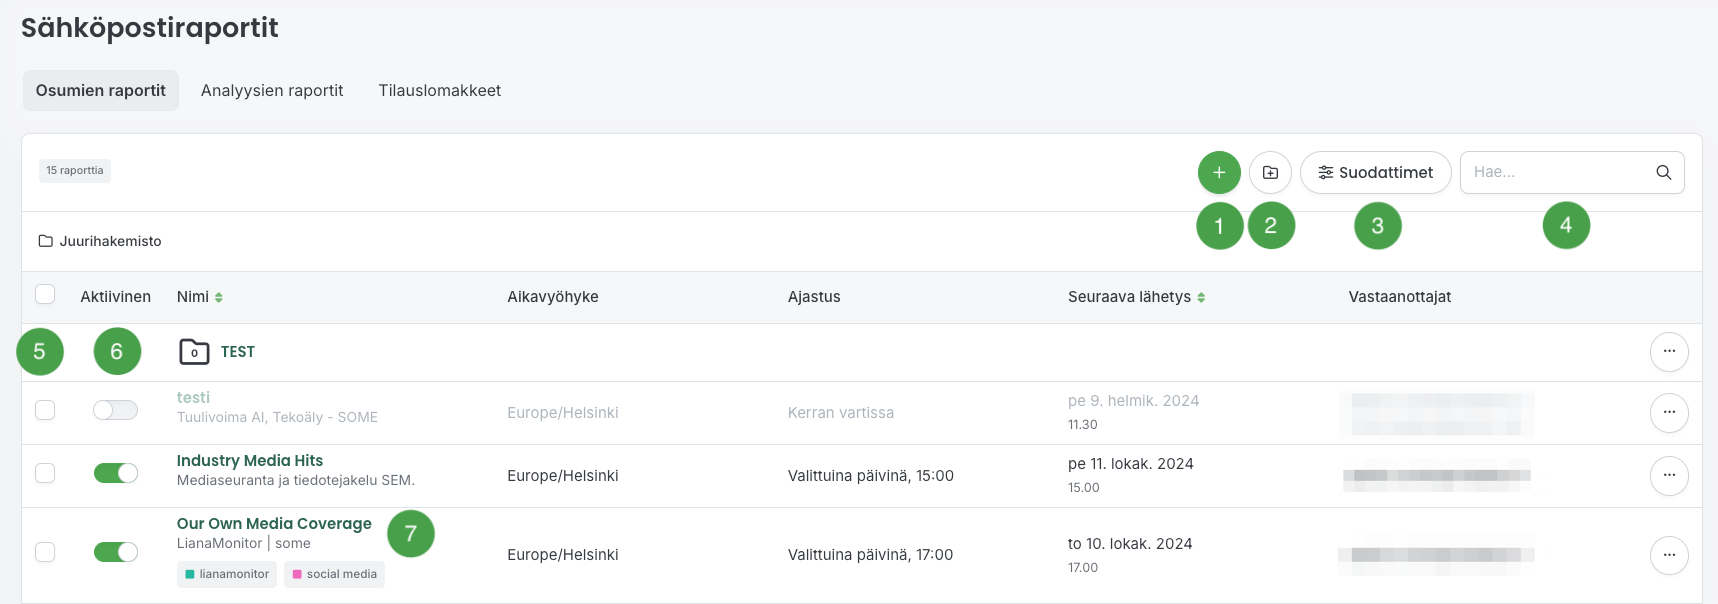
Task: Click the magnifying glass search icon
Action: point(1663,173)
